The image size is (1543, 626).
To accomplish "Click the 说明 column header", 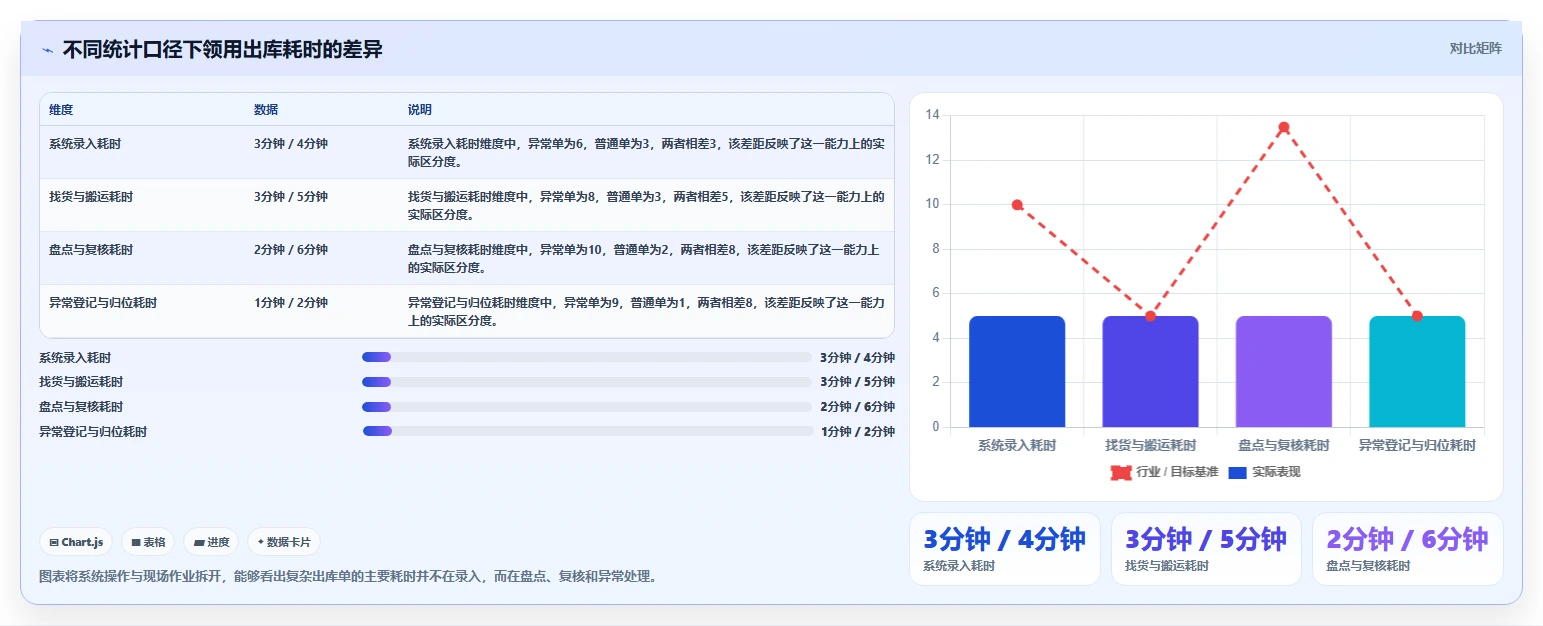I will 420,110.
